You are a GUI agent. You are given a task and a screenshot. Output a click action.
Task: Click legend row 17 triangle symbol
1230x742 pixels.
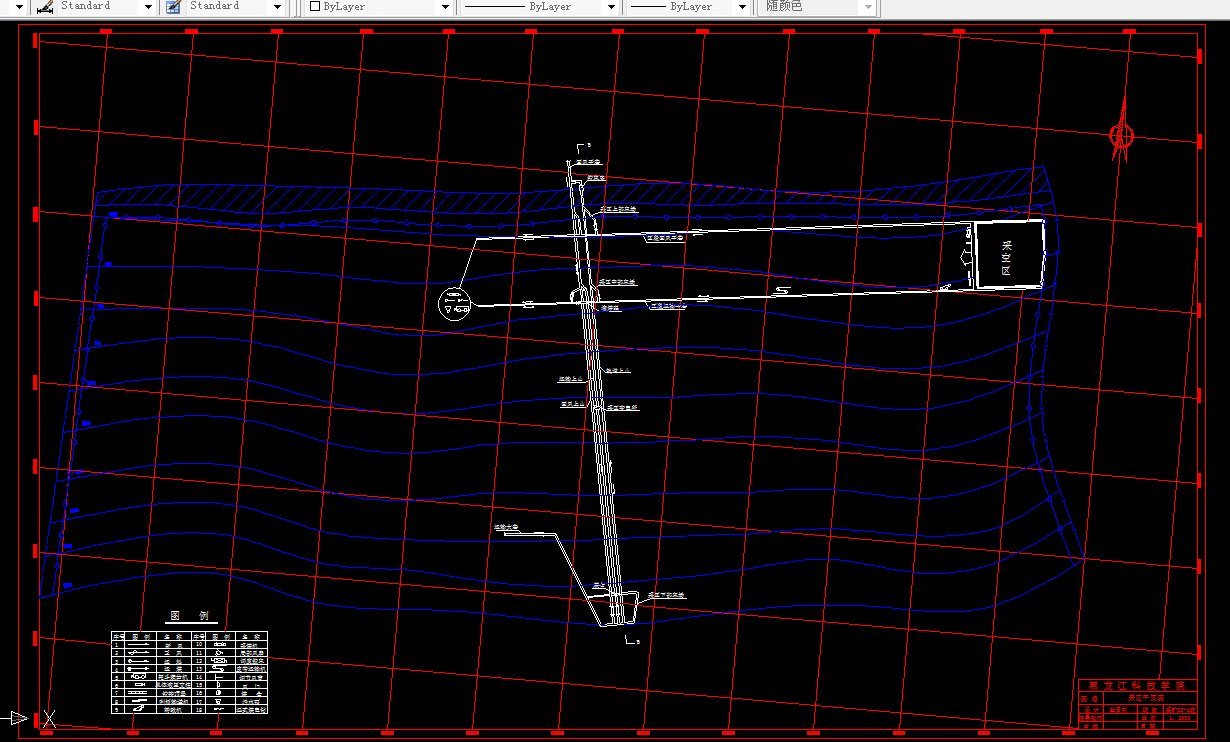(218, 701)
